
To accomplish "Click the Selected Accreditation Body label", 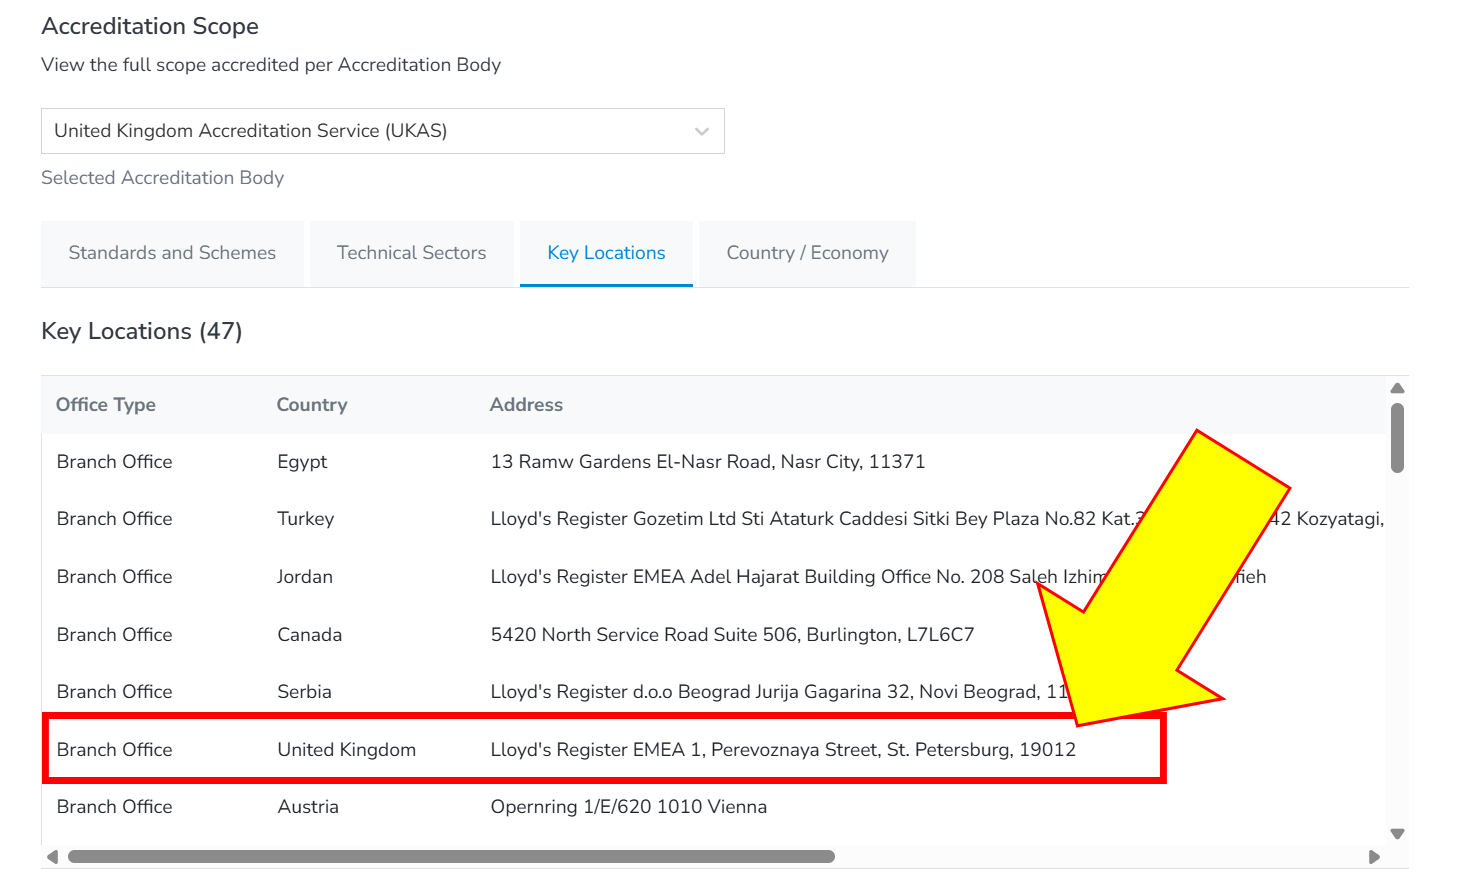I will click(163, 178).
